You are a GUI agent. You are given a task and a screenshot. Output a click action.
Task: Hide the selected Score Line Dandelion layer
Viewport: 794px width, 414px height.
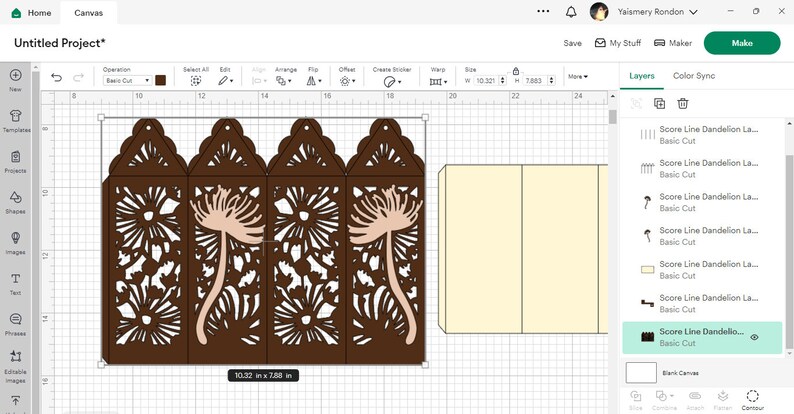click(x=754, y=337)
